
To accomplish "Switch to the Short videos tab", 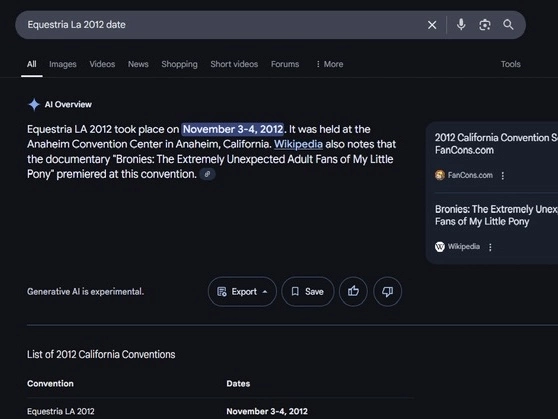I will 234,64.
